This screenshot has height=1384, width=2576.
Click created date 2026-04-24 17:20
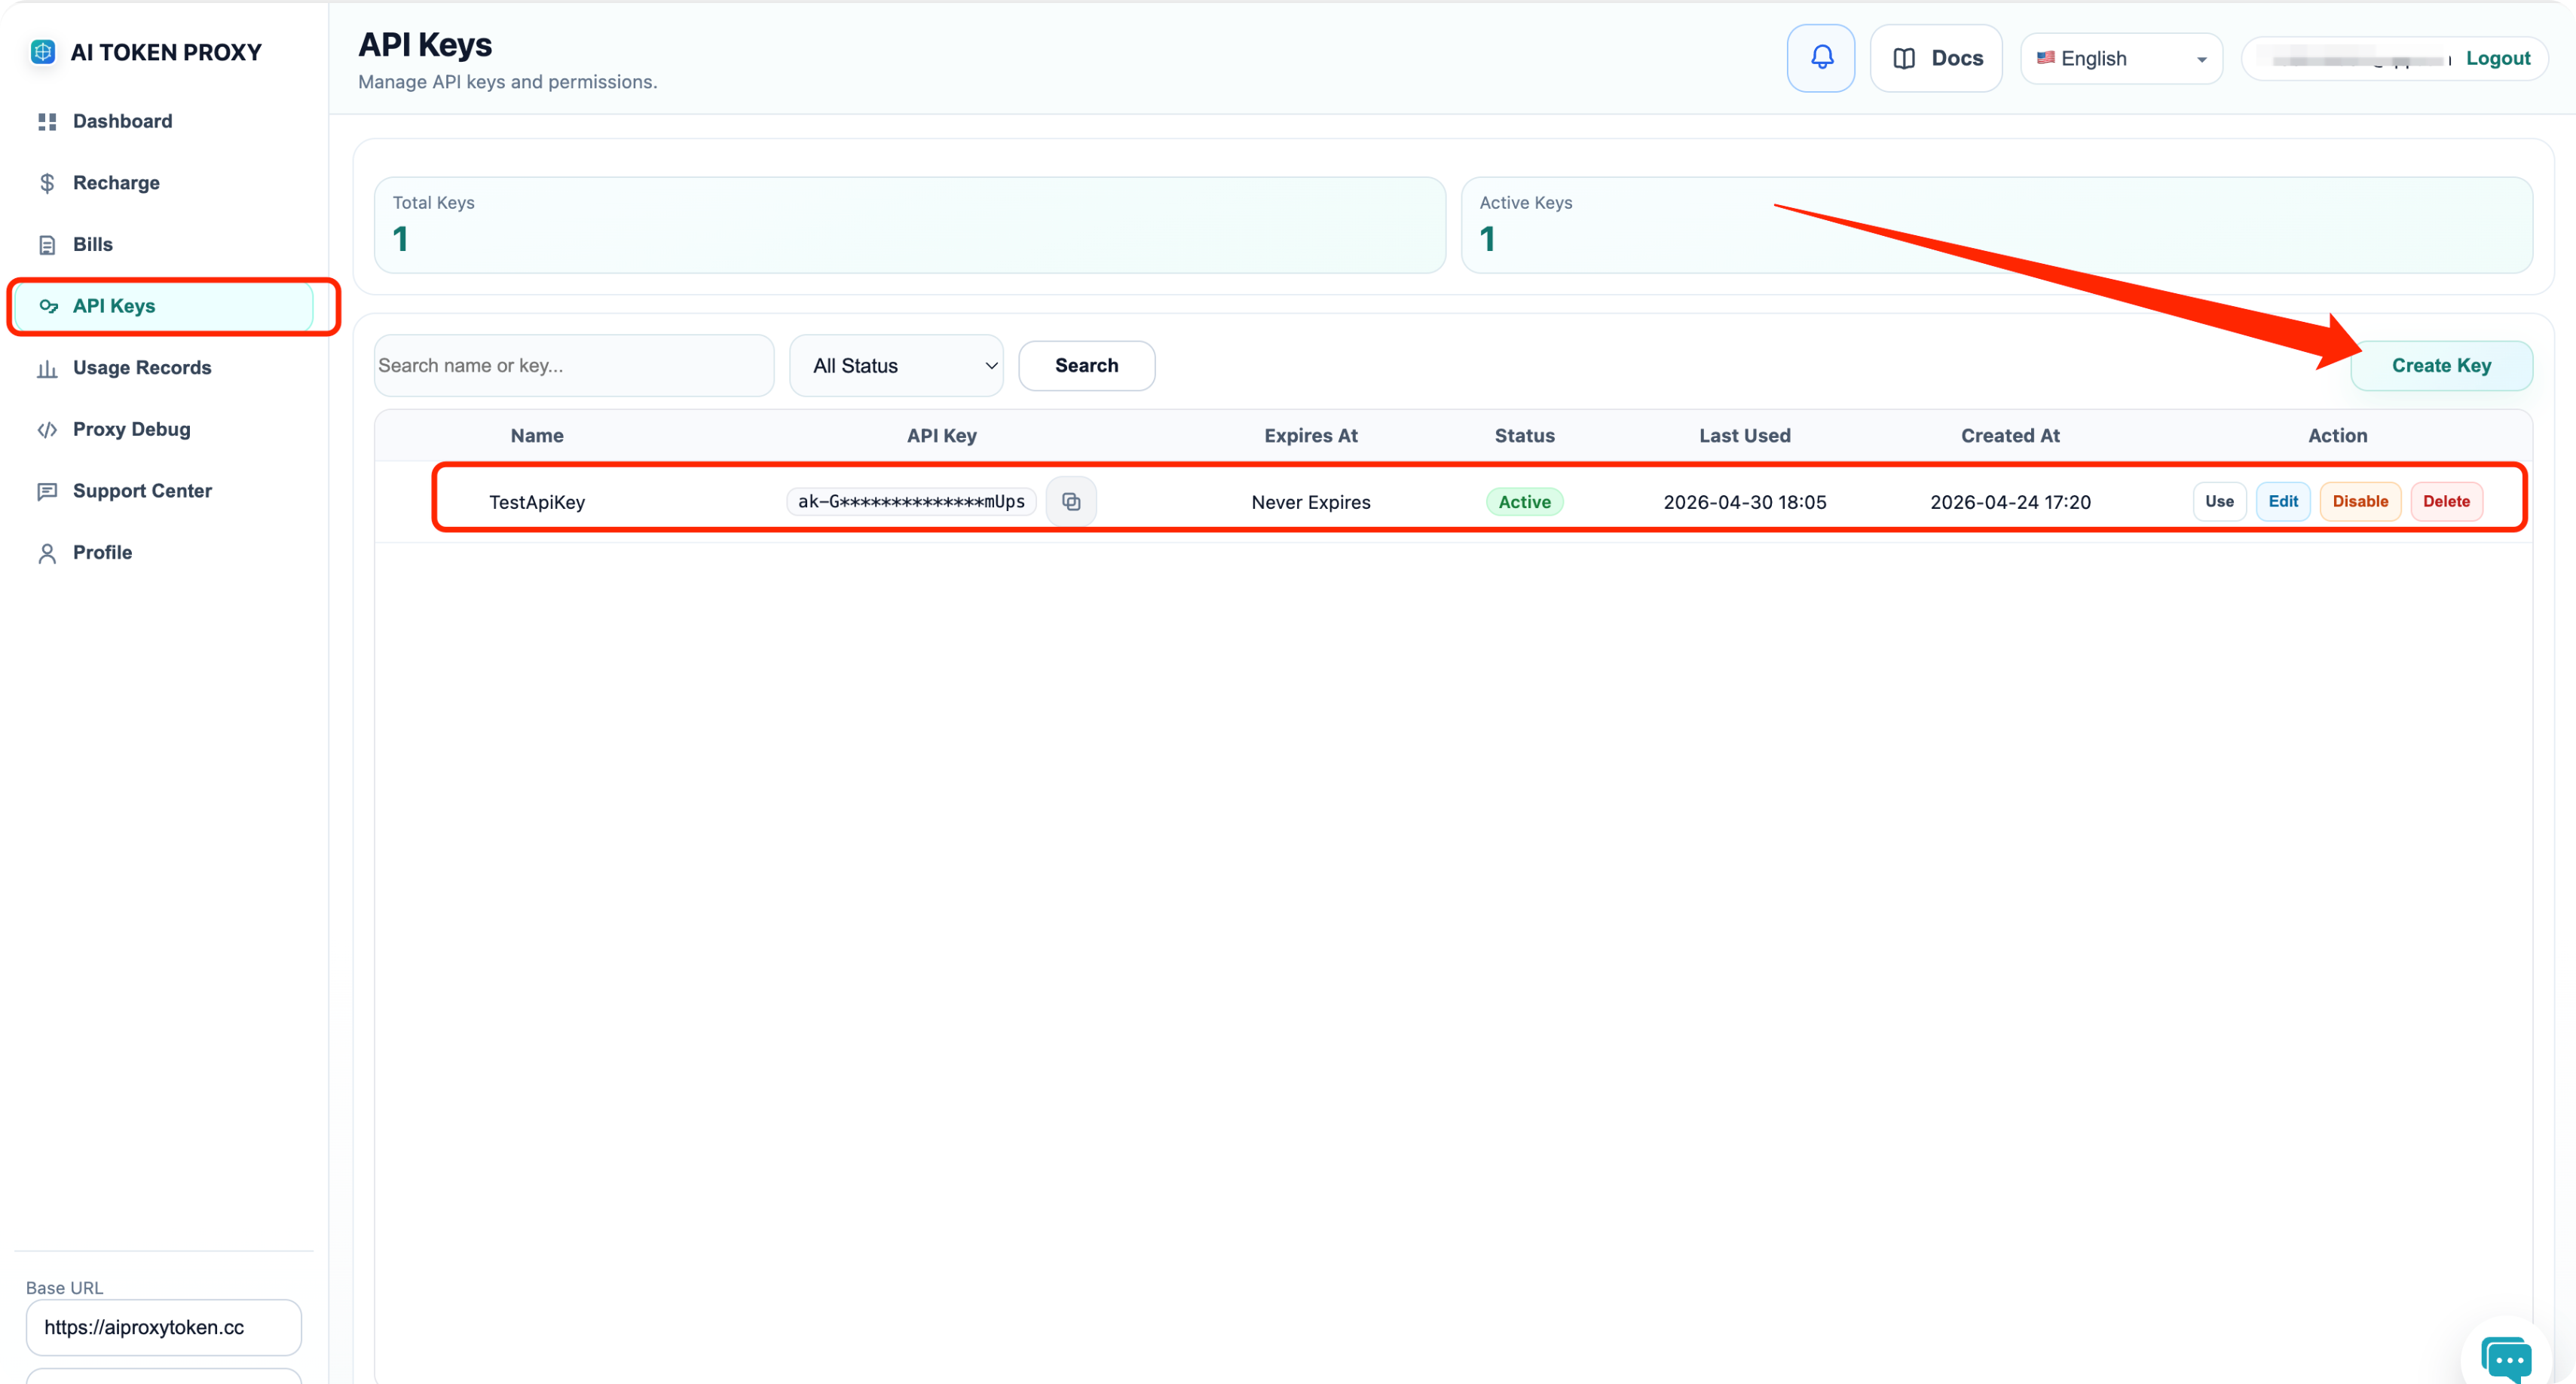click(x=2010, y=502)
